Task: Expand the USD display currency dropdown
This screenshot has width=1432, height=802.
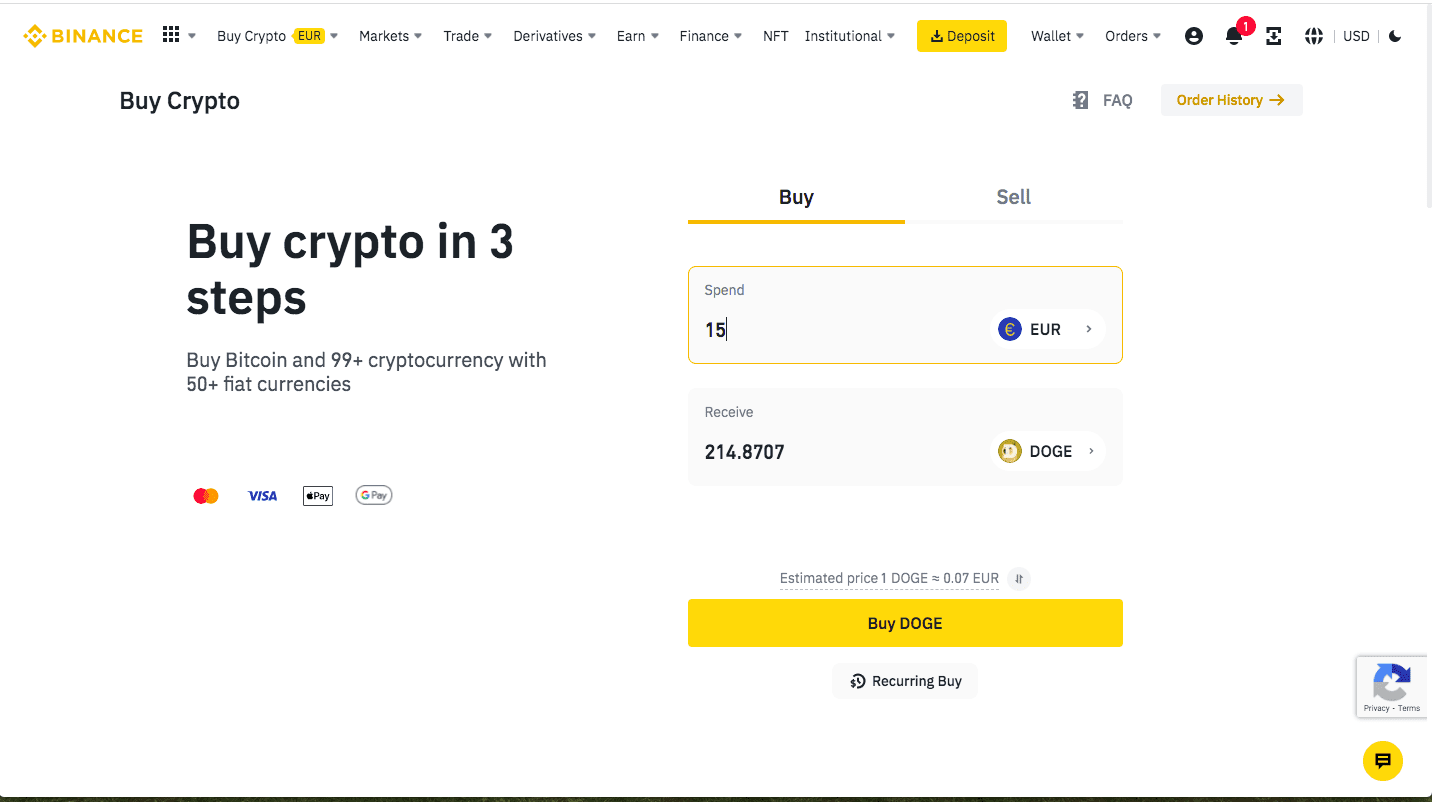Action: point(1357,36)
